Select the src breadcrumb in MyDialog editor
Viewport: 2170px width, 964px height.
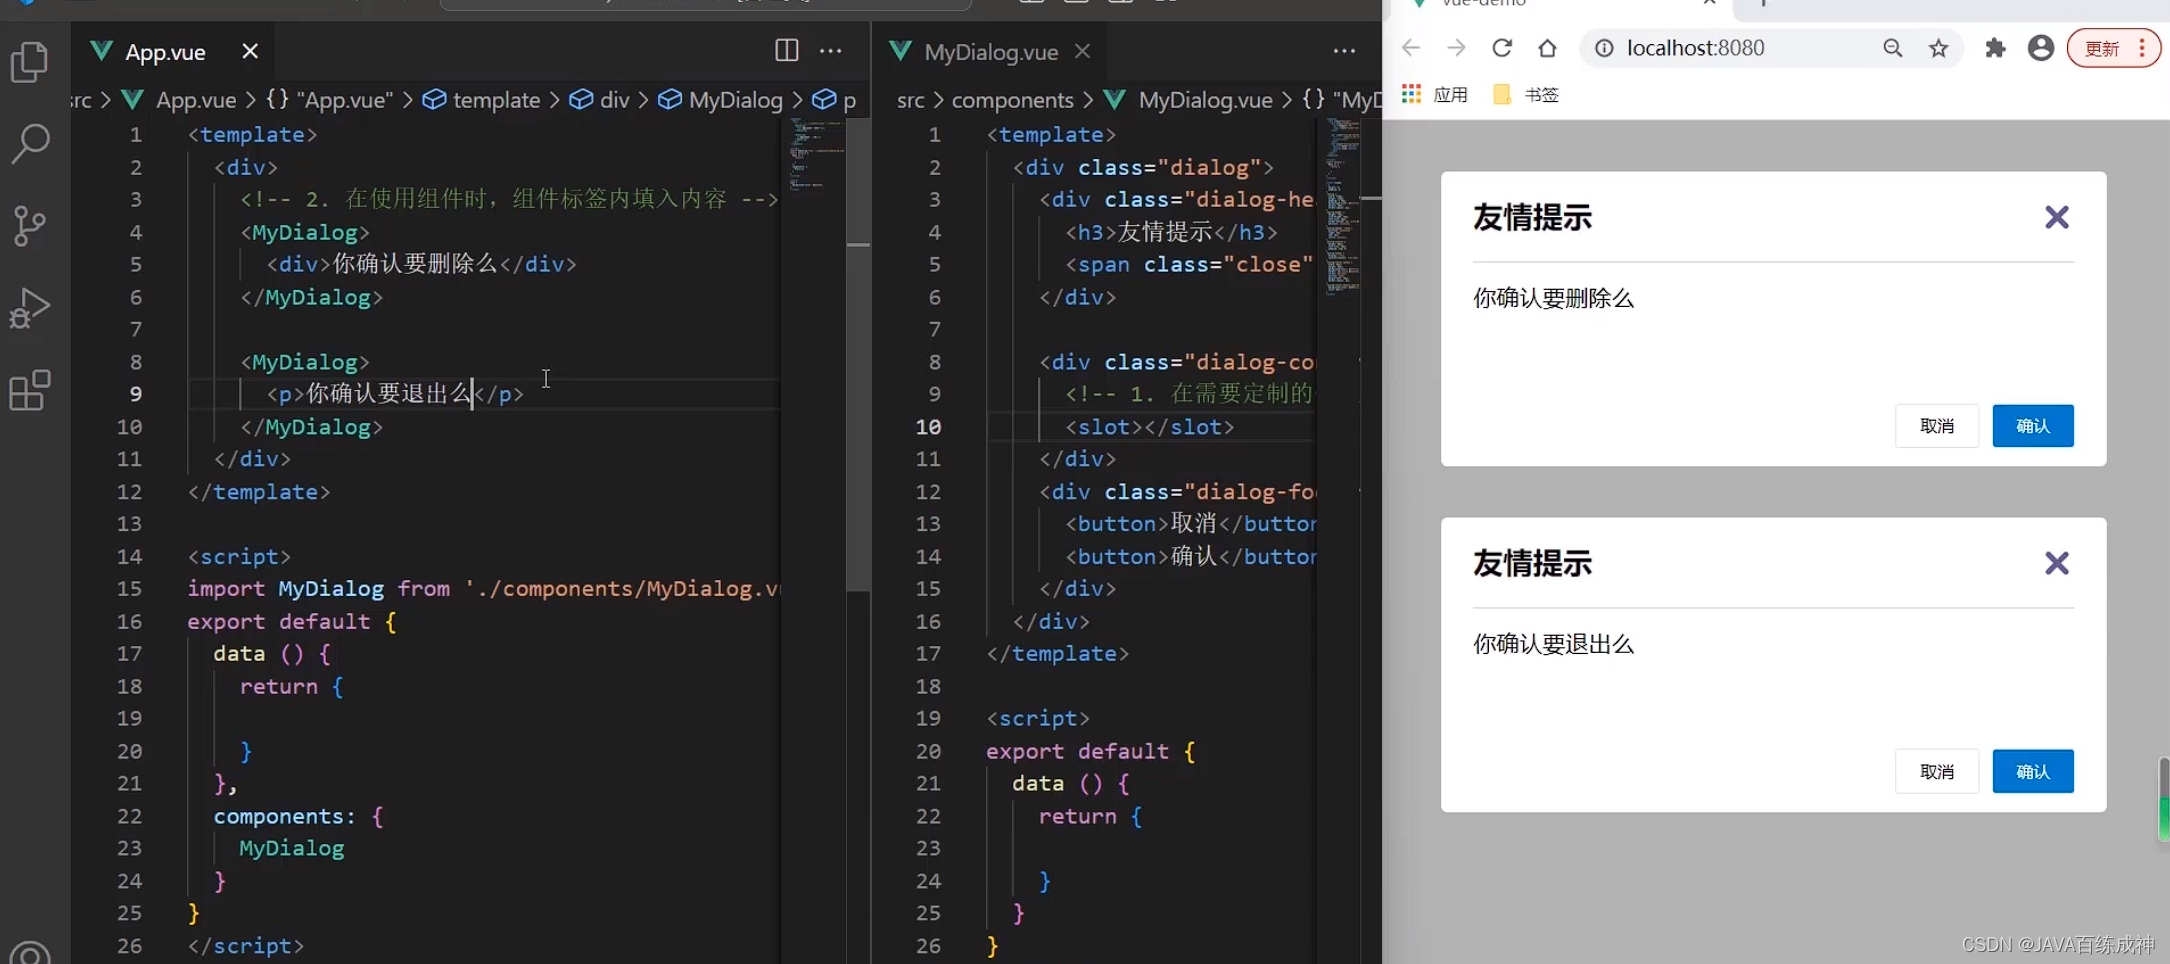(x=910, y=100)
